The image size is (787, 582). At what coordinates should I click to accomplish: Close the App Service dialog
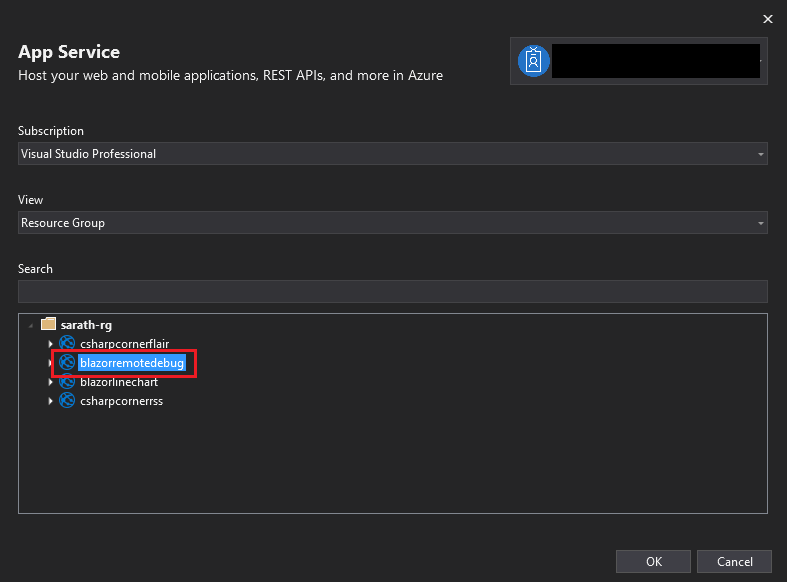[x=768, y=19]
